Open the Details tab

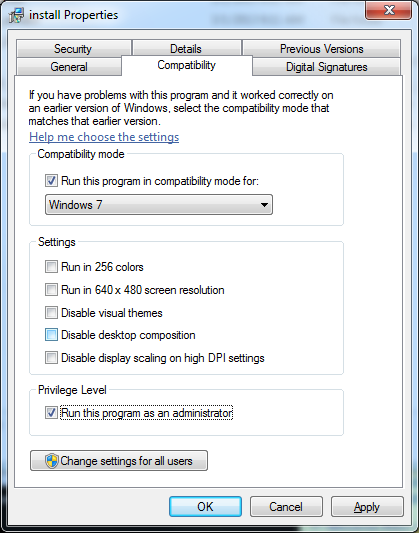[x=186, y=49]
